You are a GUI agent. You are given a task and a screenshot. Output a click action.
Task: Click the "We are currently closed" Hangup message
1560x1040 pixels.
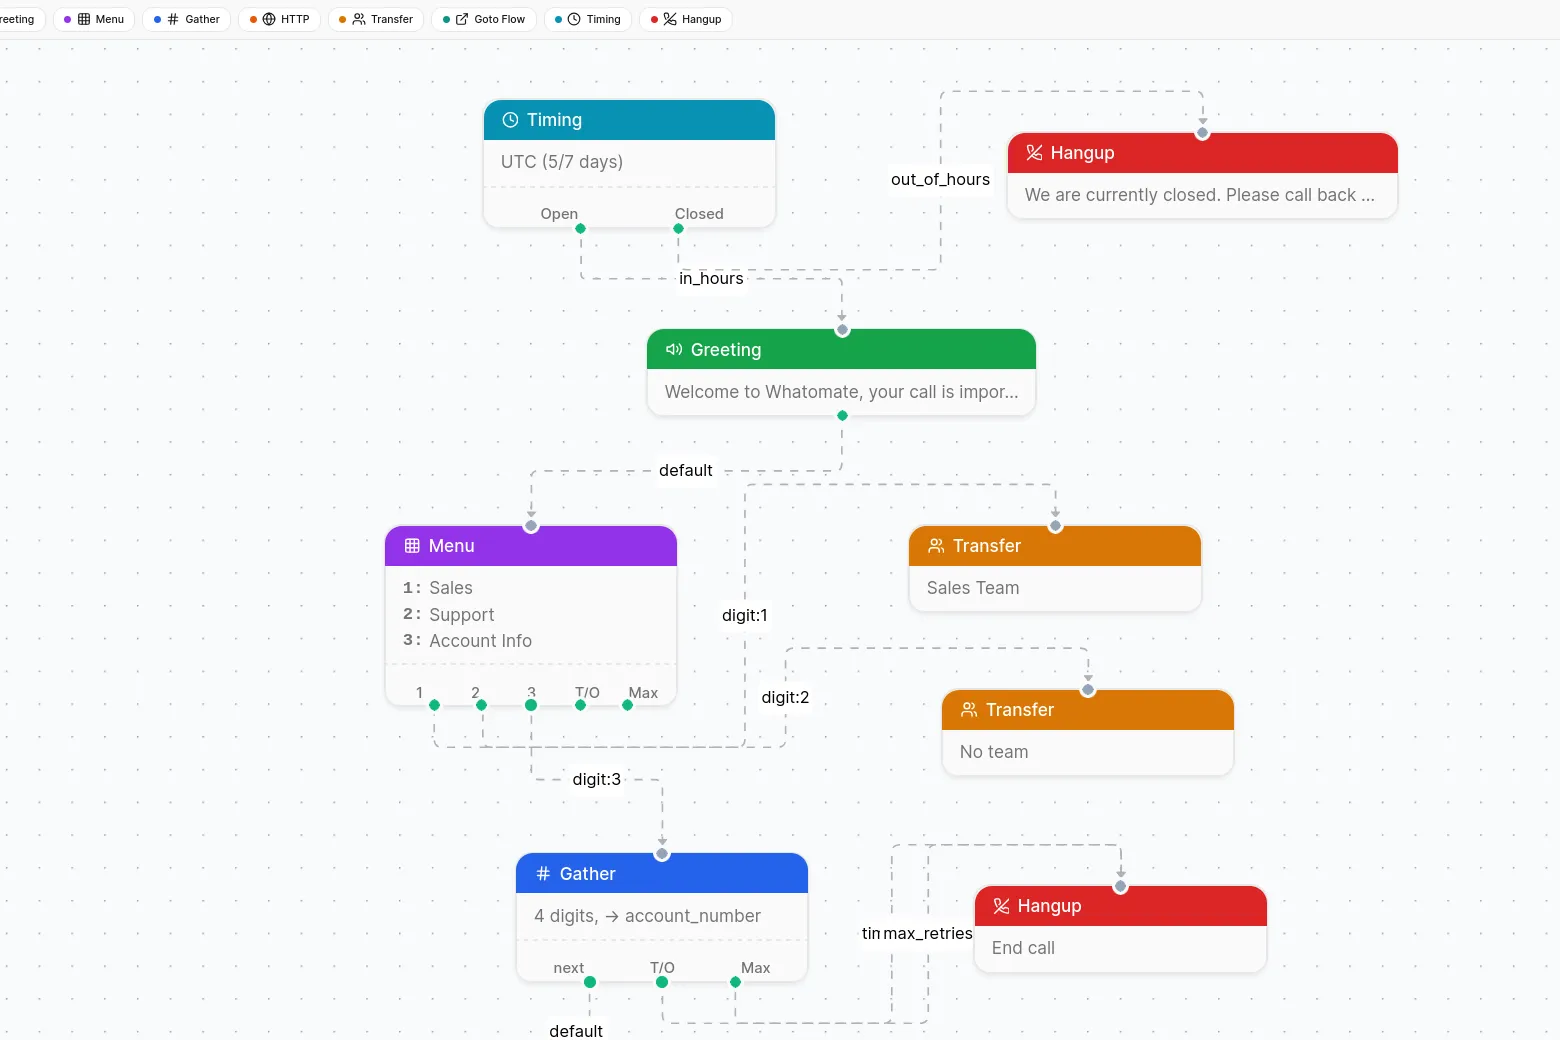[x=1200, y=195]
